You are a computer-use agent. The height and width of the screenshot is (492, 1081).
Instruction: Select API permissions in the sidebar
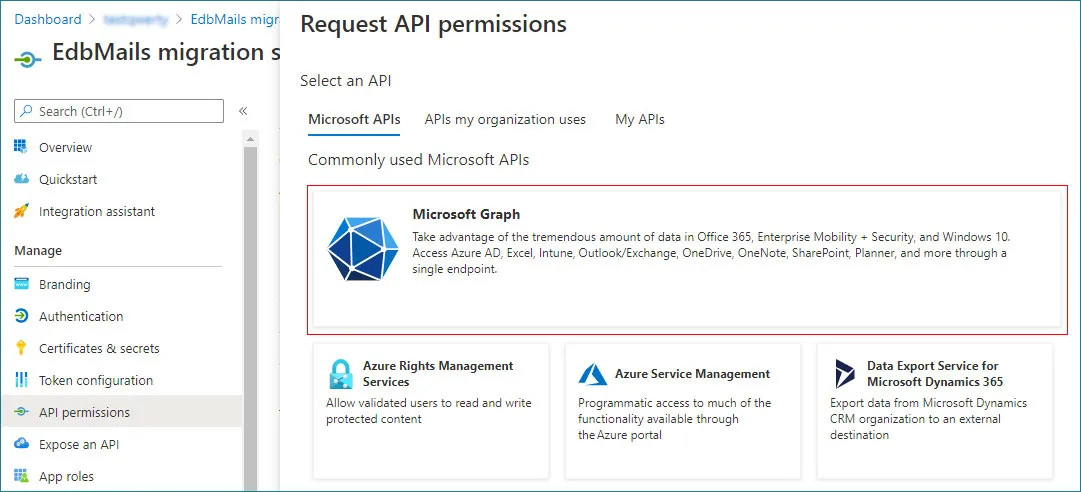click(x=121, y=412)
